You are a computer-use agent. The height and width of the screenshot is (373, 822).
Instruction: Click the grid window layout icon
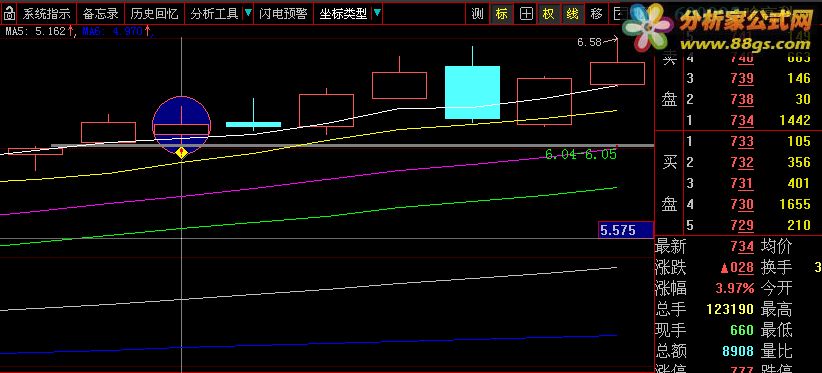click(x=526, y=14)
